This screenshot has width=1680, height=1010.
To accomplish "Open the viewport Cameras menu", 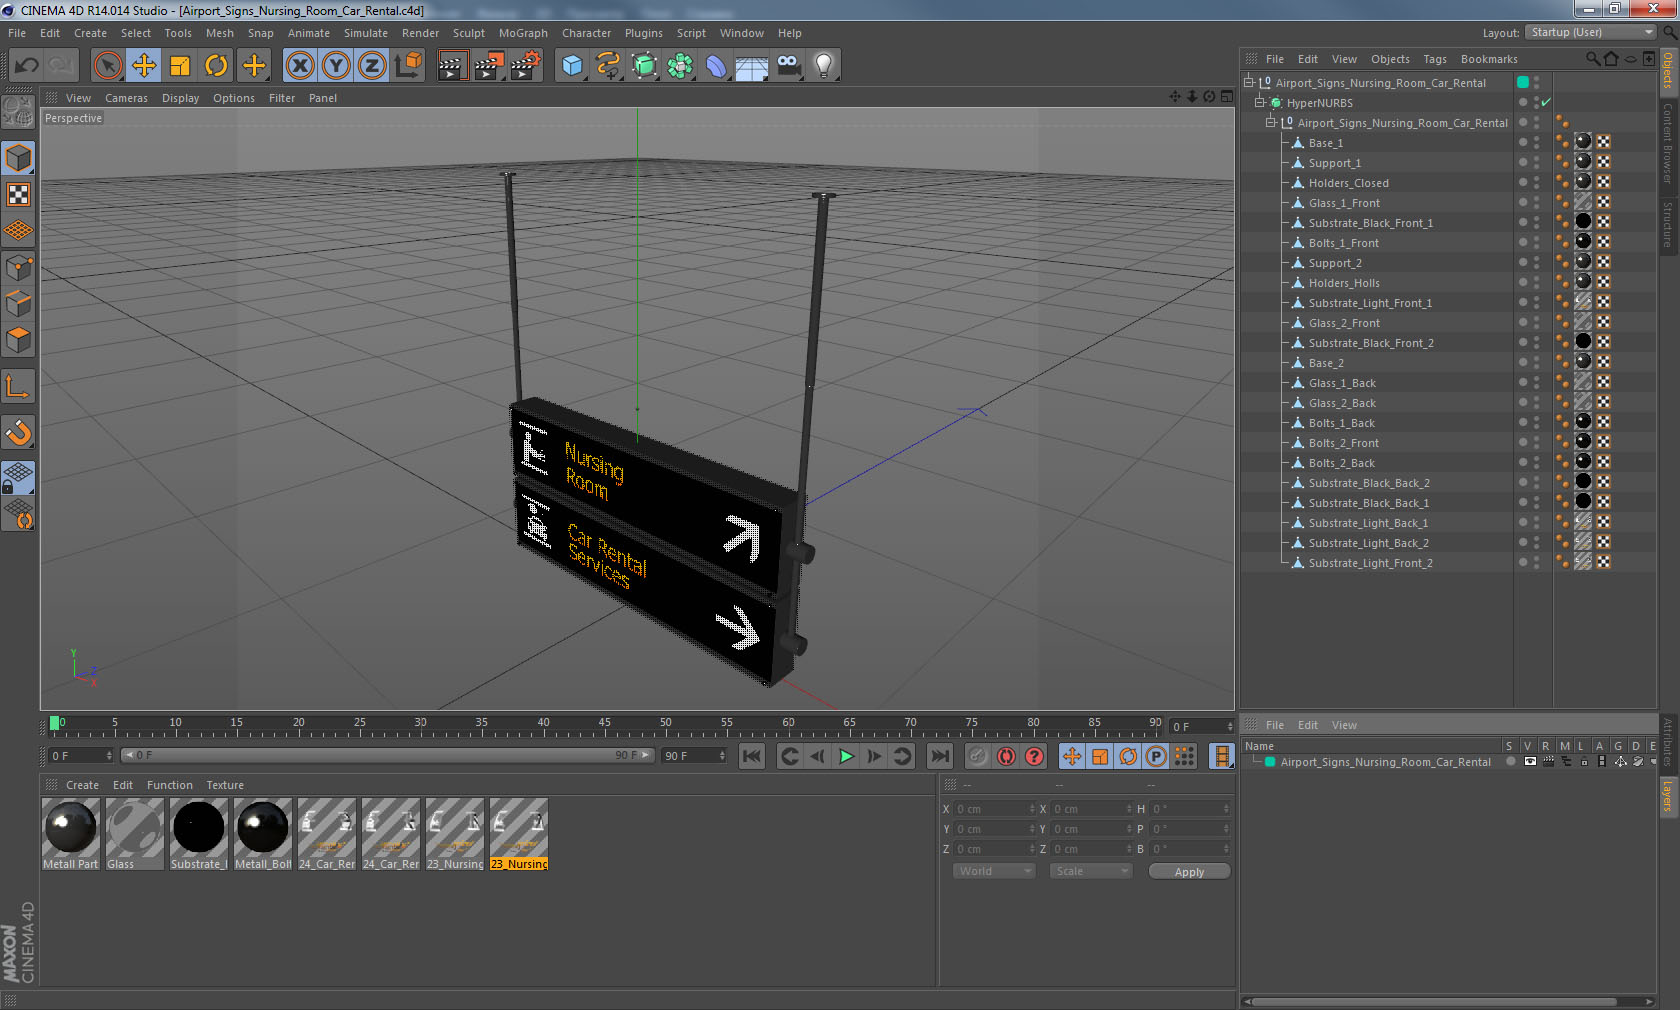I will (126, 98).
